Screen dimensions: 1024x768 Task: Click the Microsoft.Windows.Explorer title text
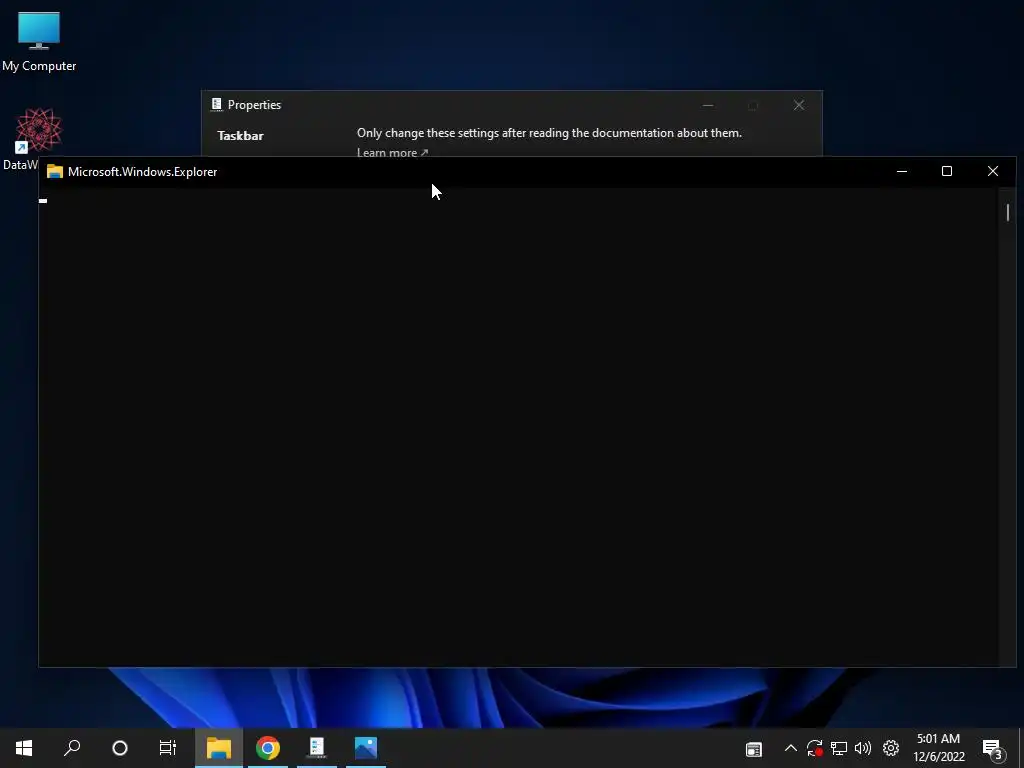click(142, 172)
